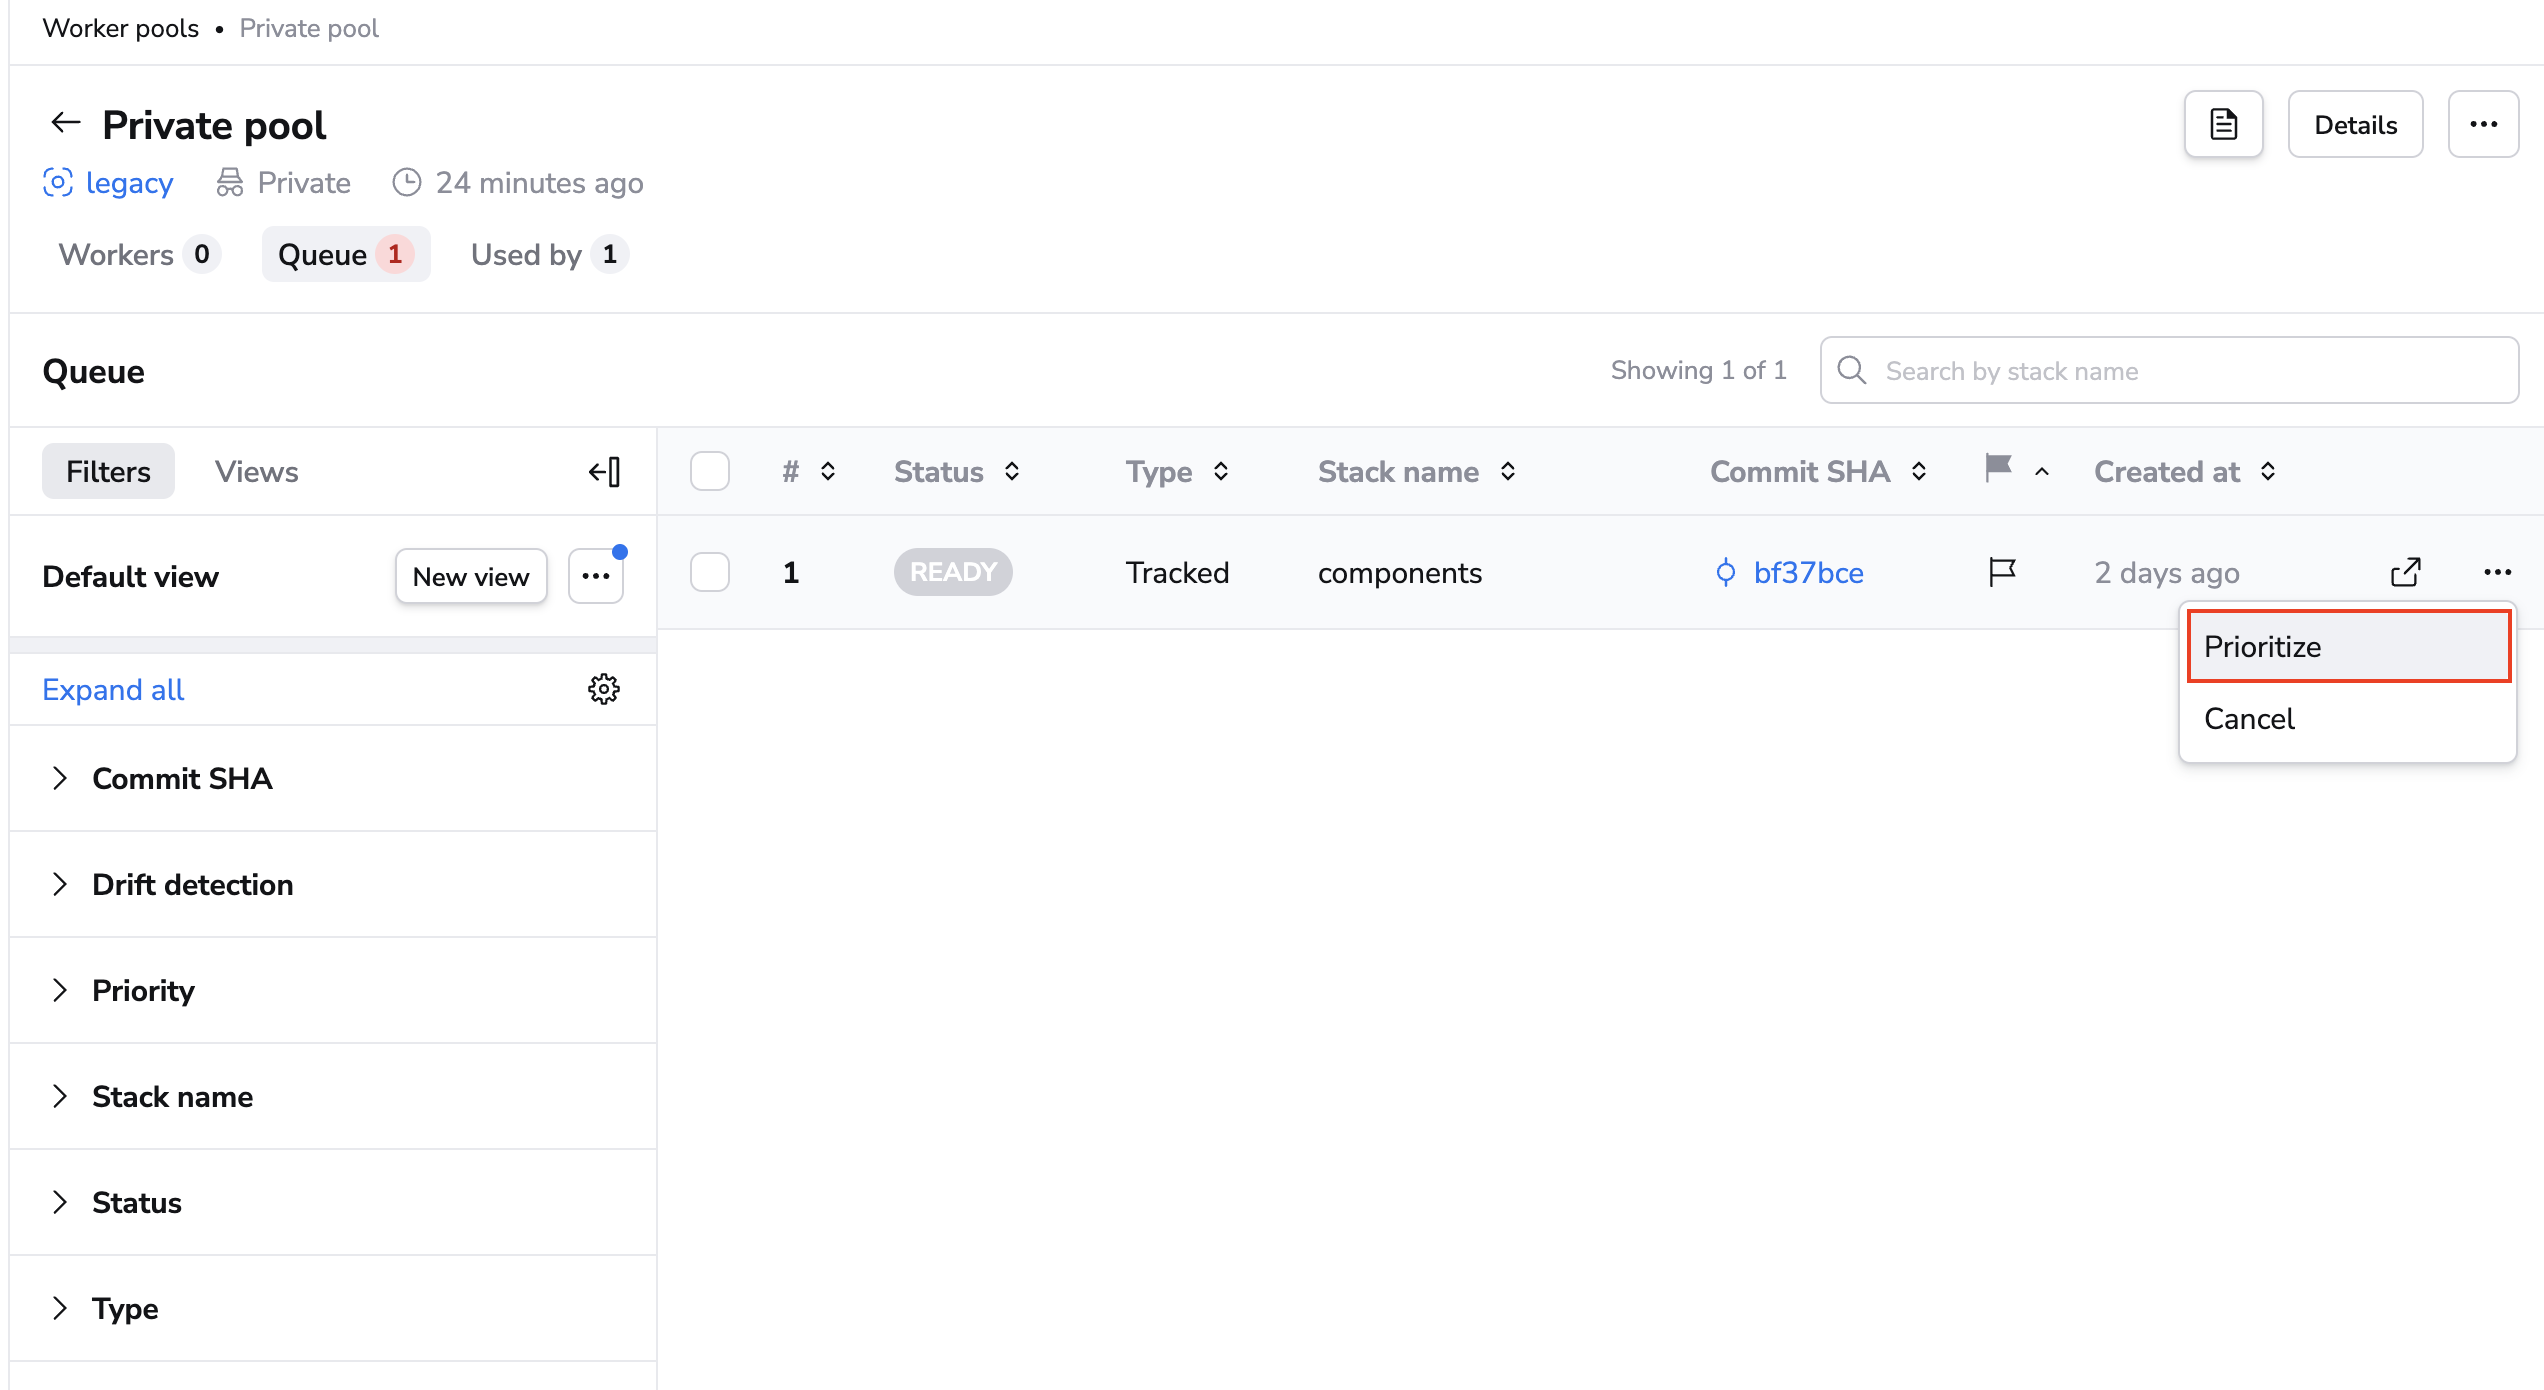
Task: Check the components row checkbox
Action: pos(710,572)
